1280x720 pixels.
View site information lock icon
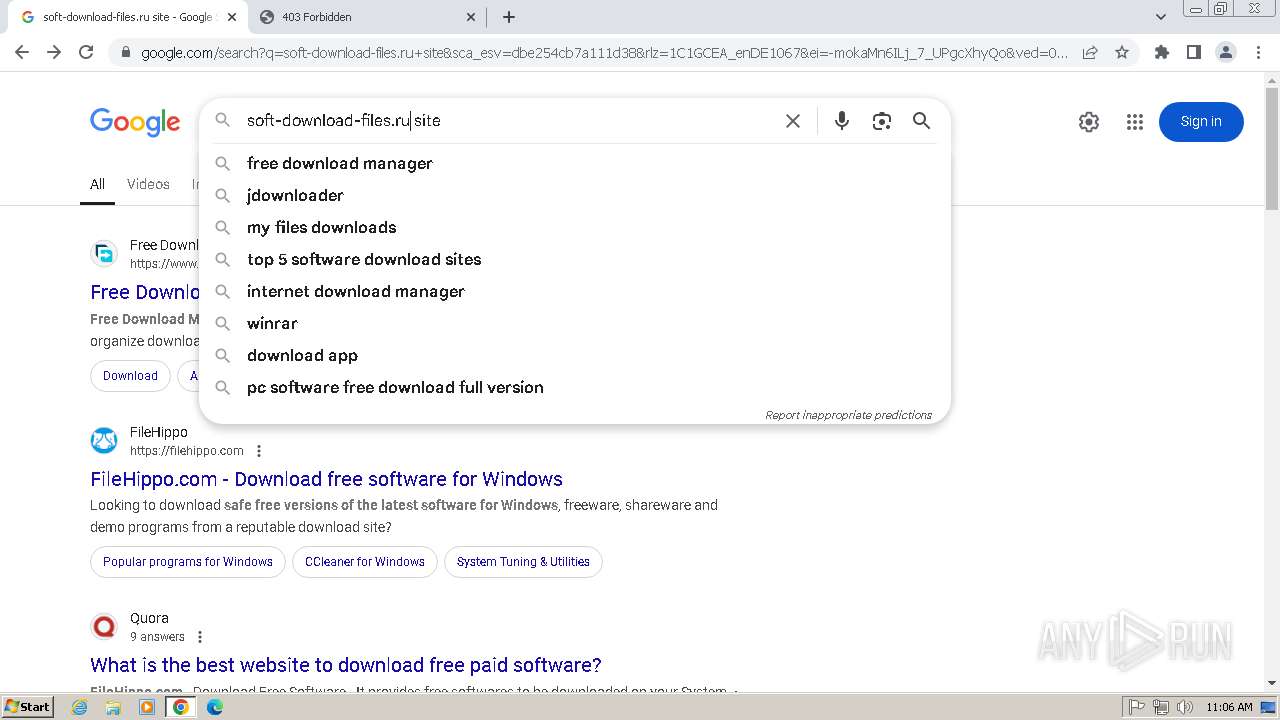125,53
